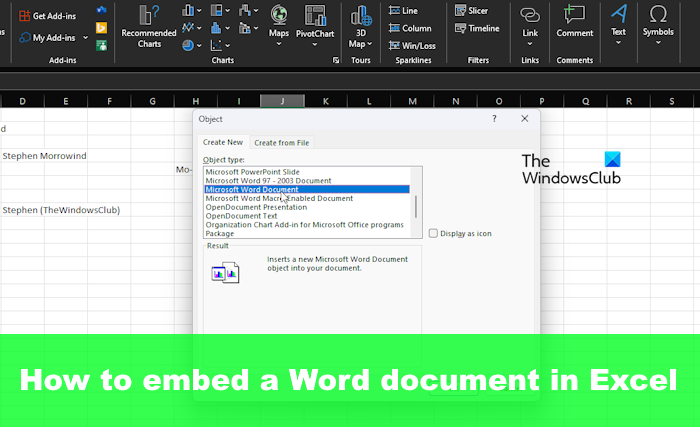Select the Create New tab
Screen dimensions: 700x427
(223, 143)
